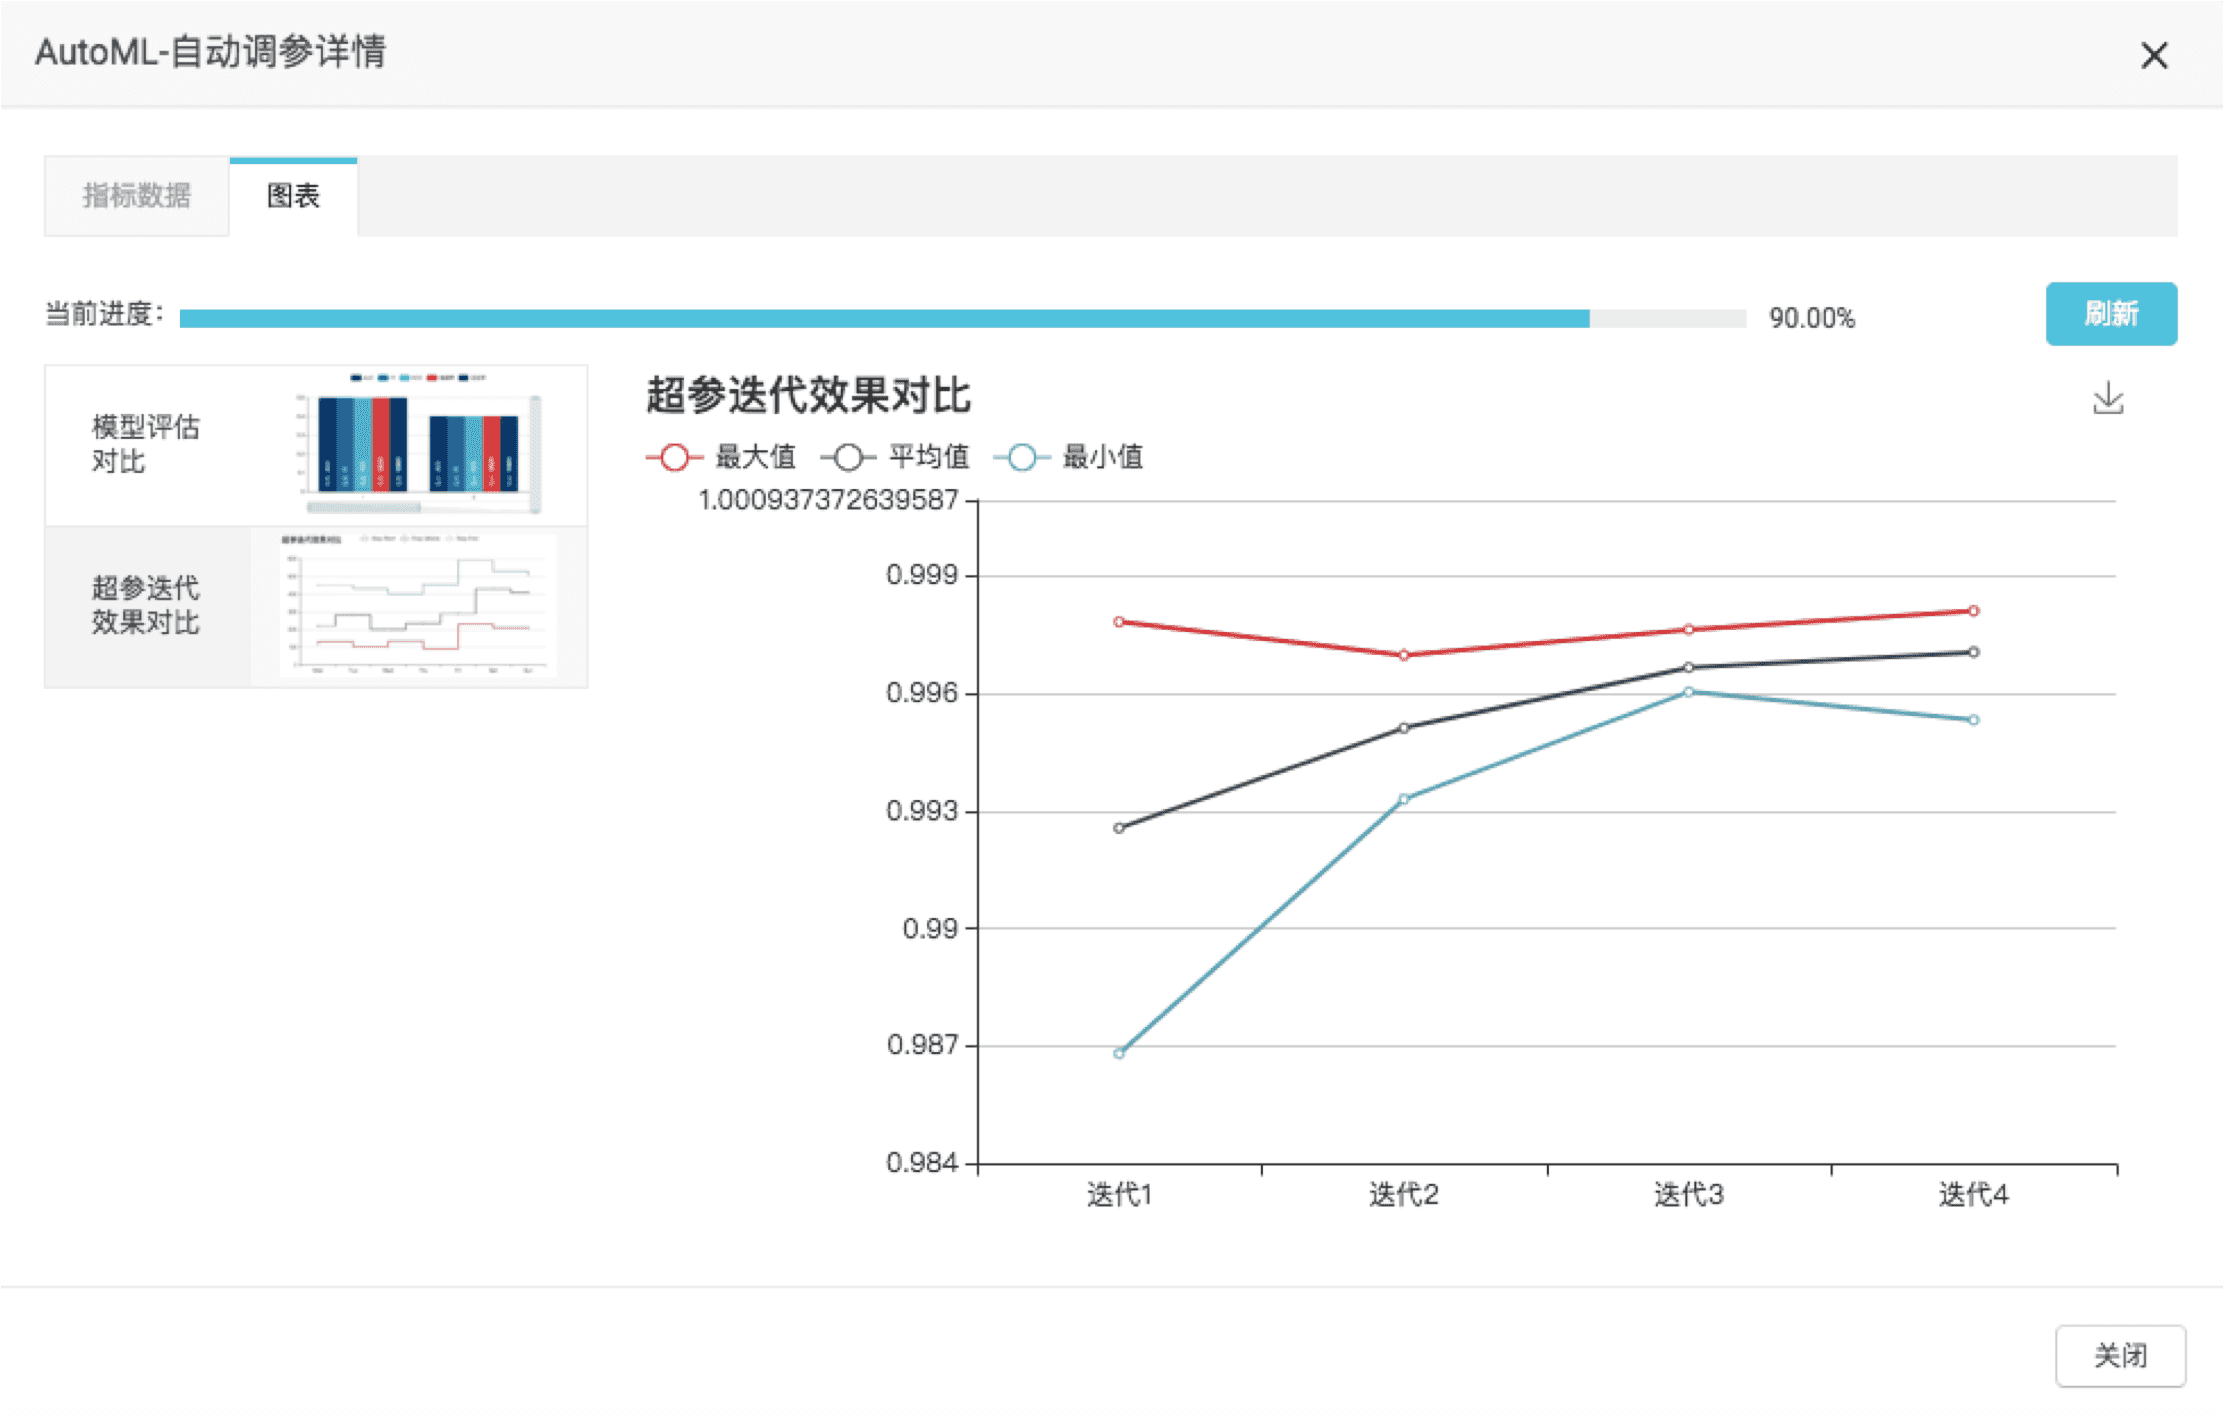Click 最小值 data point at 迭代3
This screenshot has width=2224, height=1418.
pyautogui.click(x=1688, y=692)
